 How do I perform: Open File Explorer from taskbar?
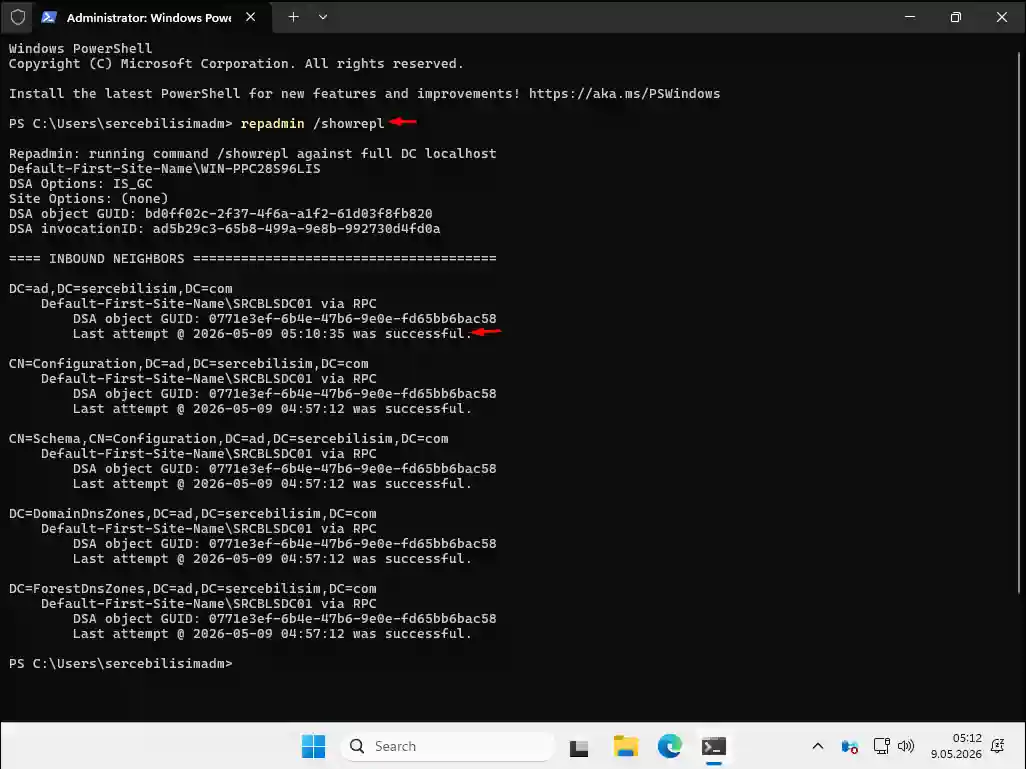tap(626, 746)
